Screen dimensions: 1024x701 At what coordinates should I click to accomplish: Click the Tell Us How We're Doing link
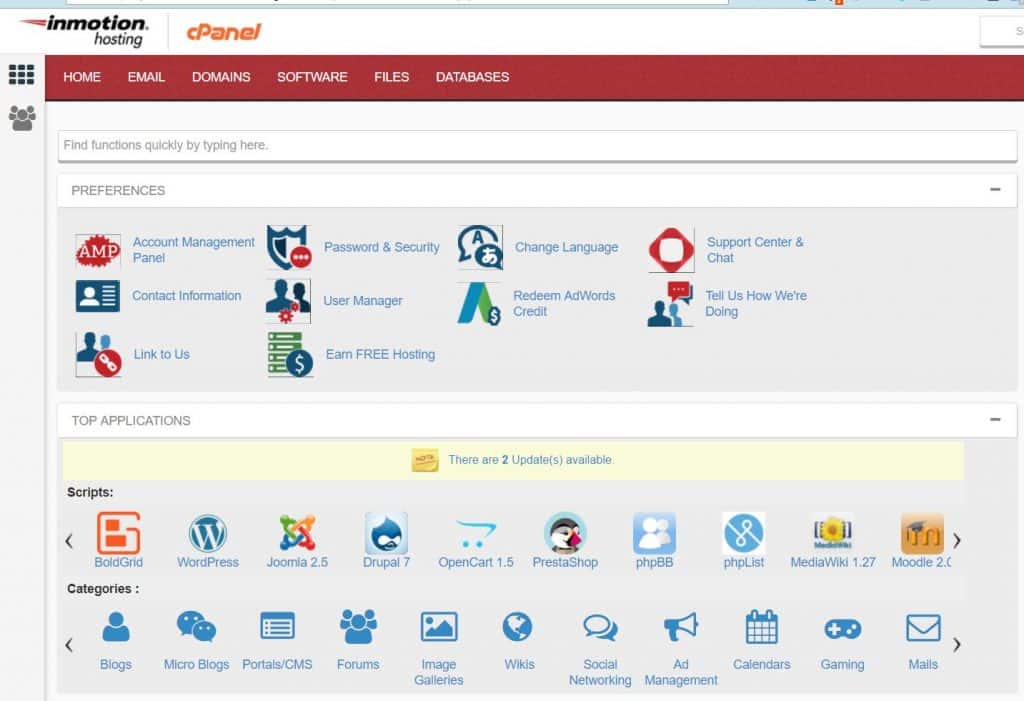pyautogui.click(x=756, y=303)
